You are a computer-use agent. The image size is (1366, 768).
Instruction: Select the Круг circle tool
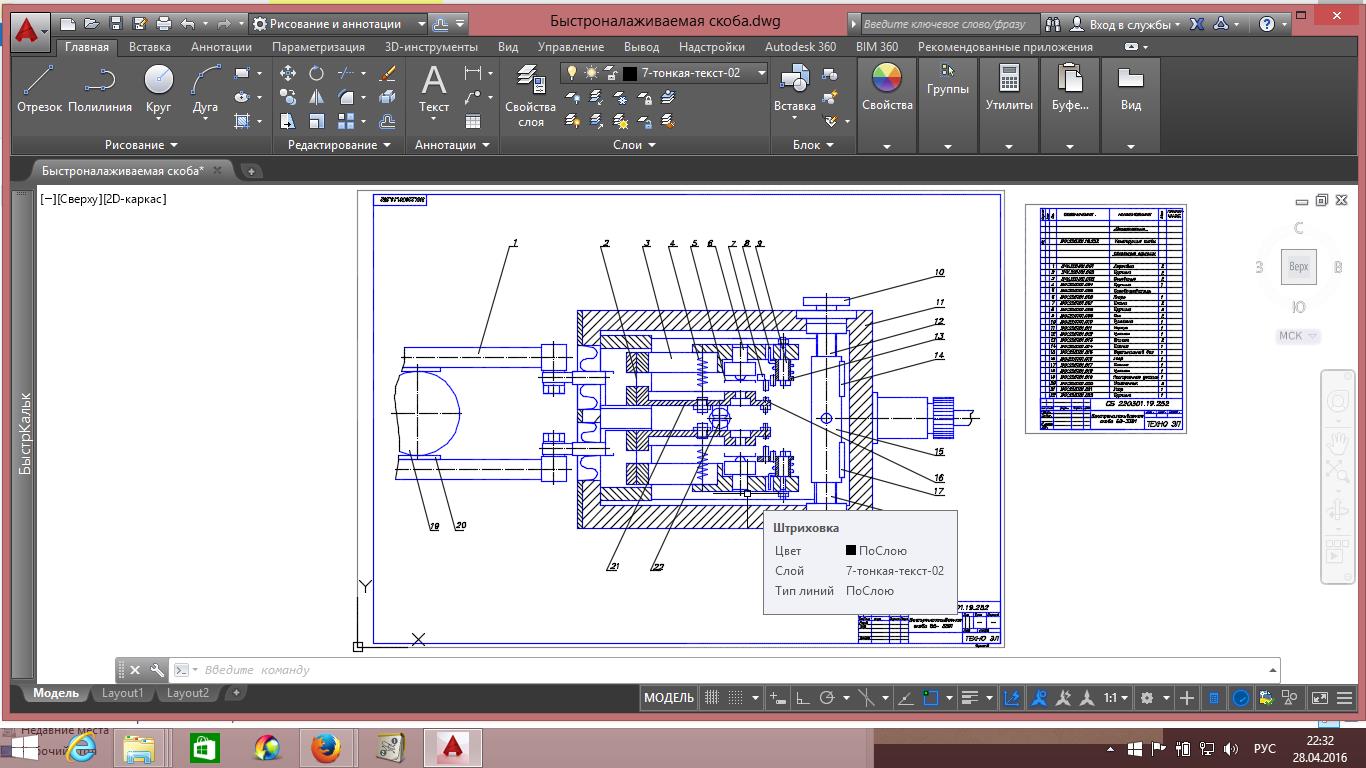[158, 88]
